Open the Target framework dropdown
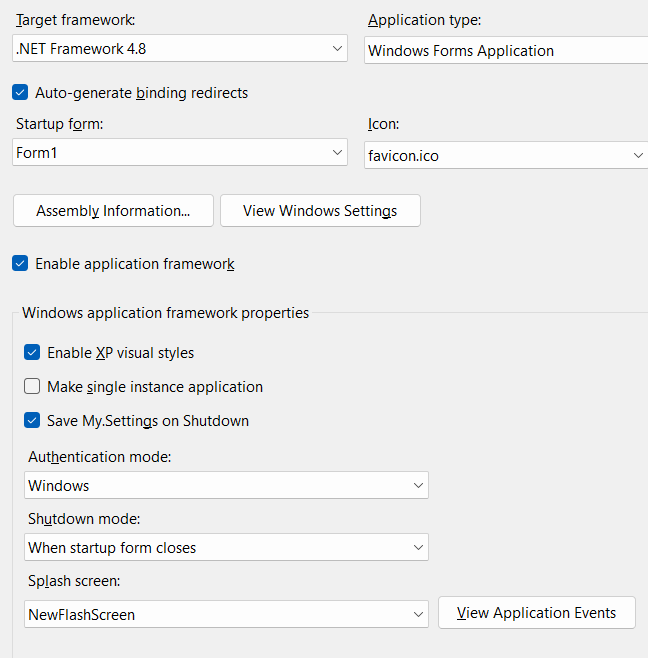648x658 pixels. tap(180, 48)
